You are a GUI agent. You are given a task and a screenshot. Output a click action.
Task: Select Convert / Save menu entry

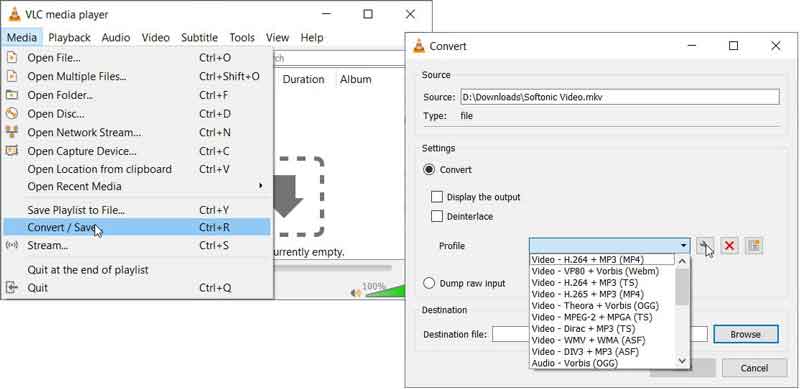pyautogui.click(x=137, y=228)
